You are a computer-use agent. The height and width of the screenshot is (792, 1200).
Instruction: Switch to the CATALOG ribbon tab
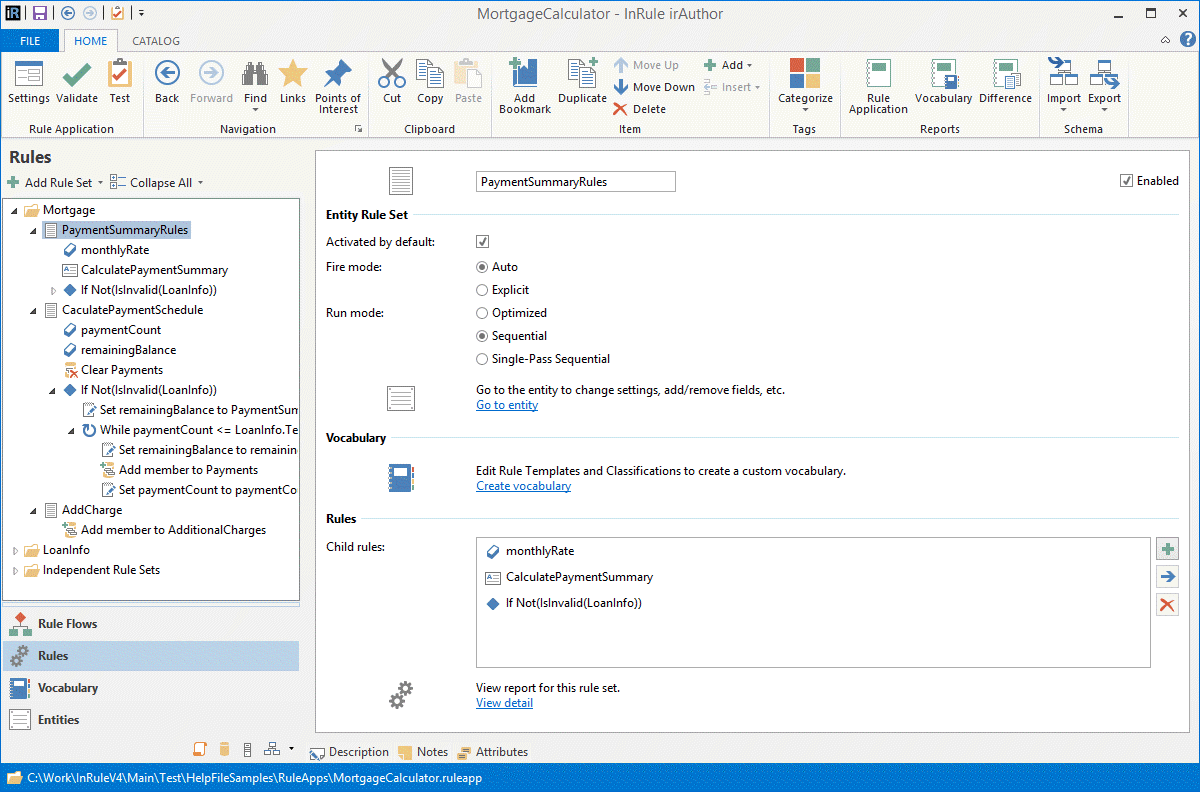click(156, 41)
